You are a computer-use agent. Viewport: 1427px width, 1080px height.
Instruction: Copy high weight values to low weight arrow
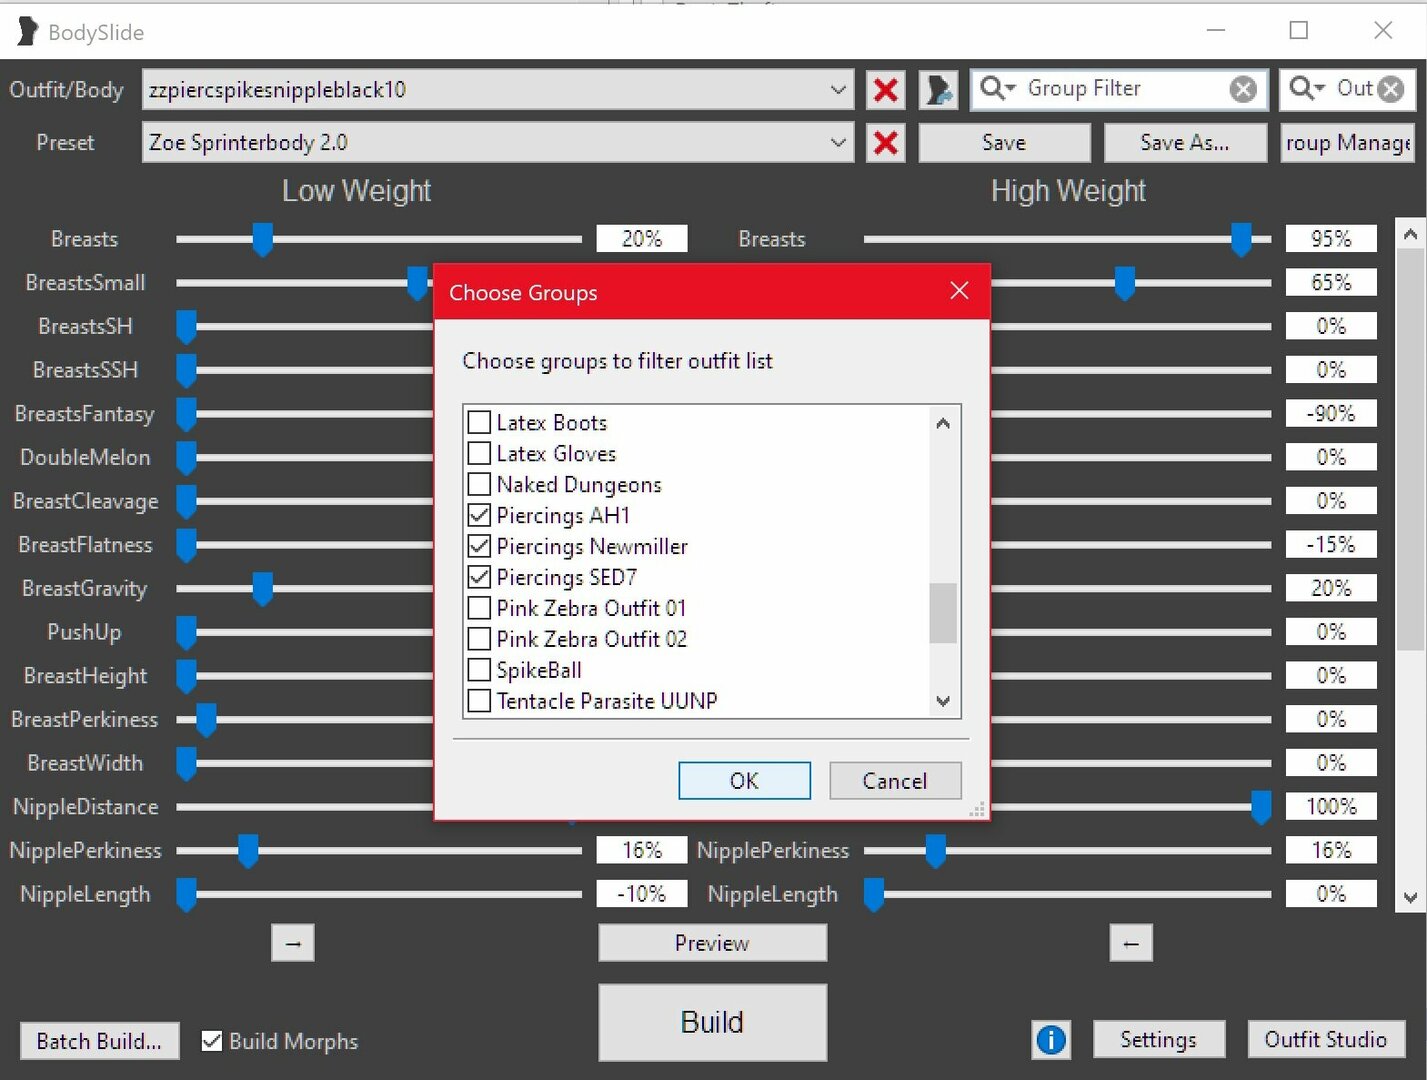point(1131,943)
